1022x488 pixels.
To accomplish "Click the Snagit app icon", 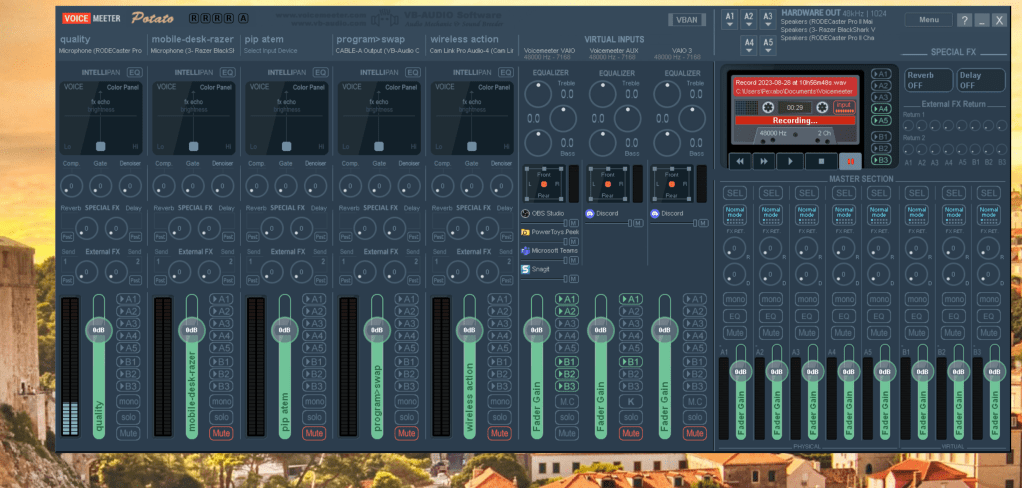I will 525,268.
